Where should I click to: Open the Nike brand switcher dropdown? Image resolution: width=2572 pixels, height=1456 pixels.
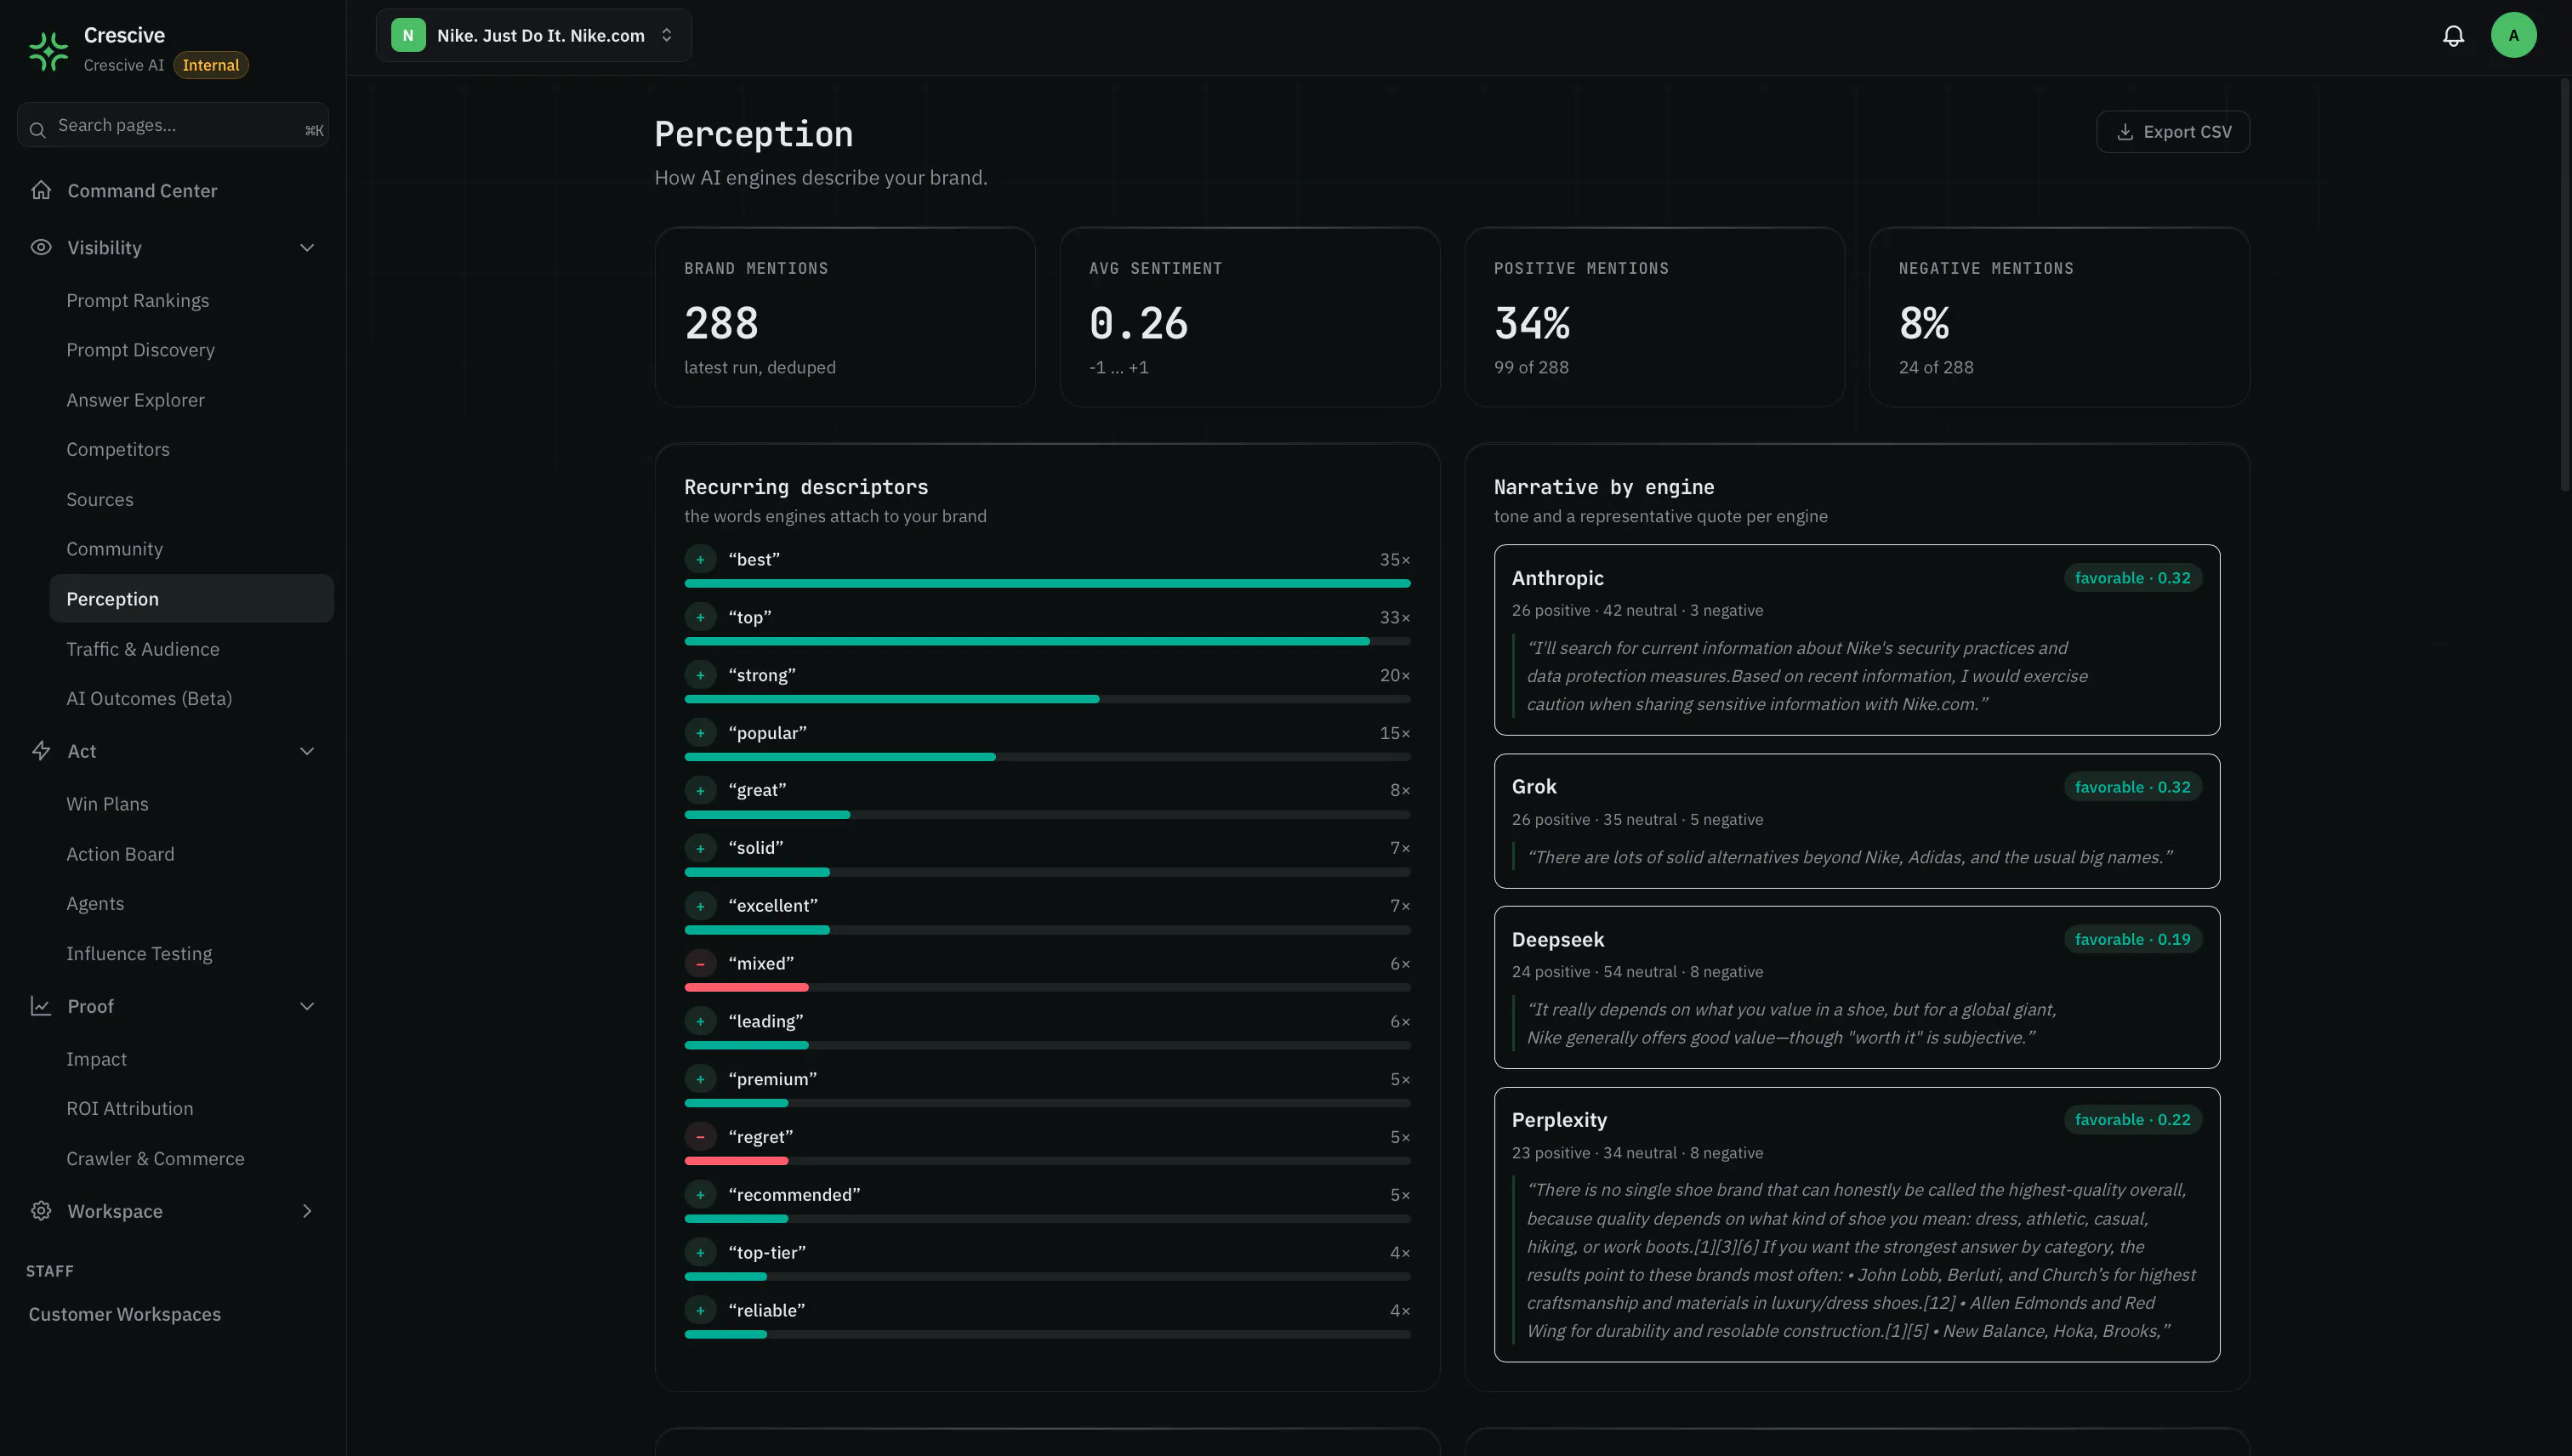(533, 35)
